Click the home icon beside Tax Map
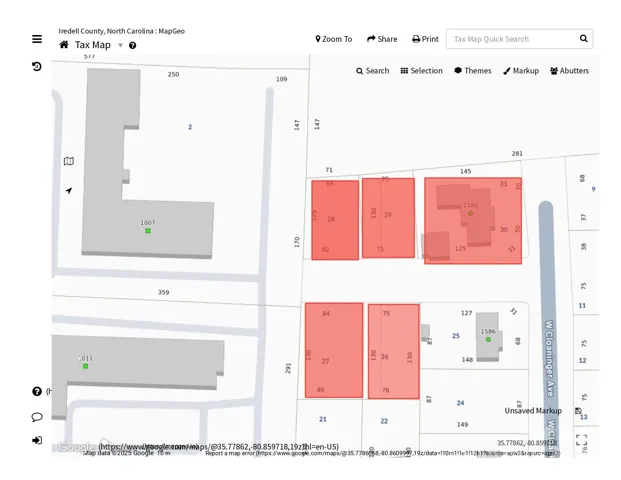Image resolution: width=621 pixels, height=480 pixels. click(x=64, y=45)
